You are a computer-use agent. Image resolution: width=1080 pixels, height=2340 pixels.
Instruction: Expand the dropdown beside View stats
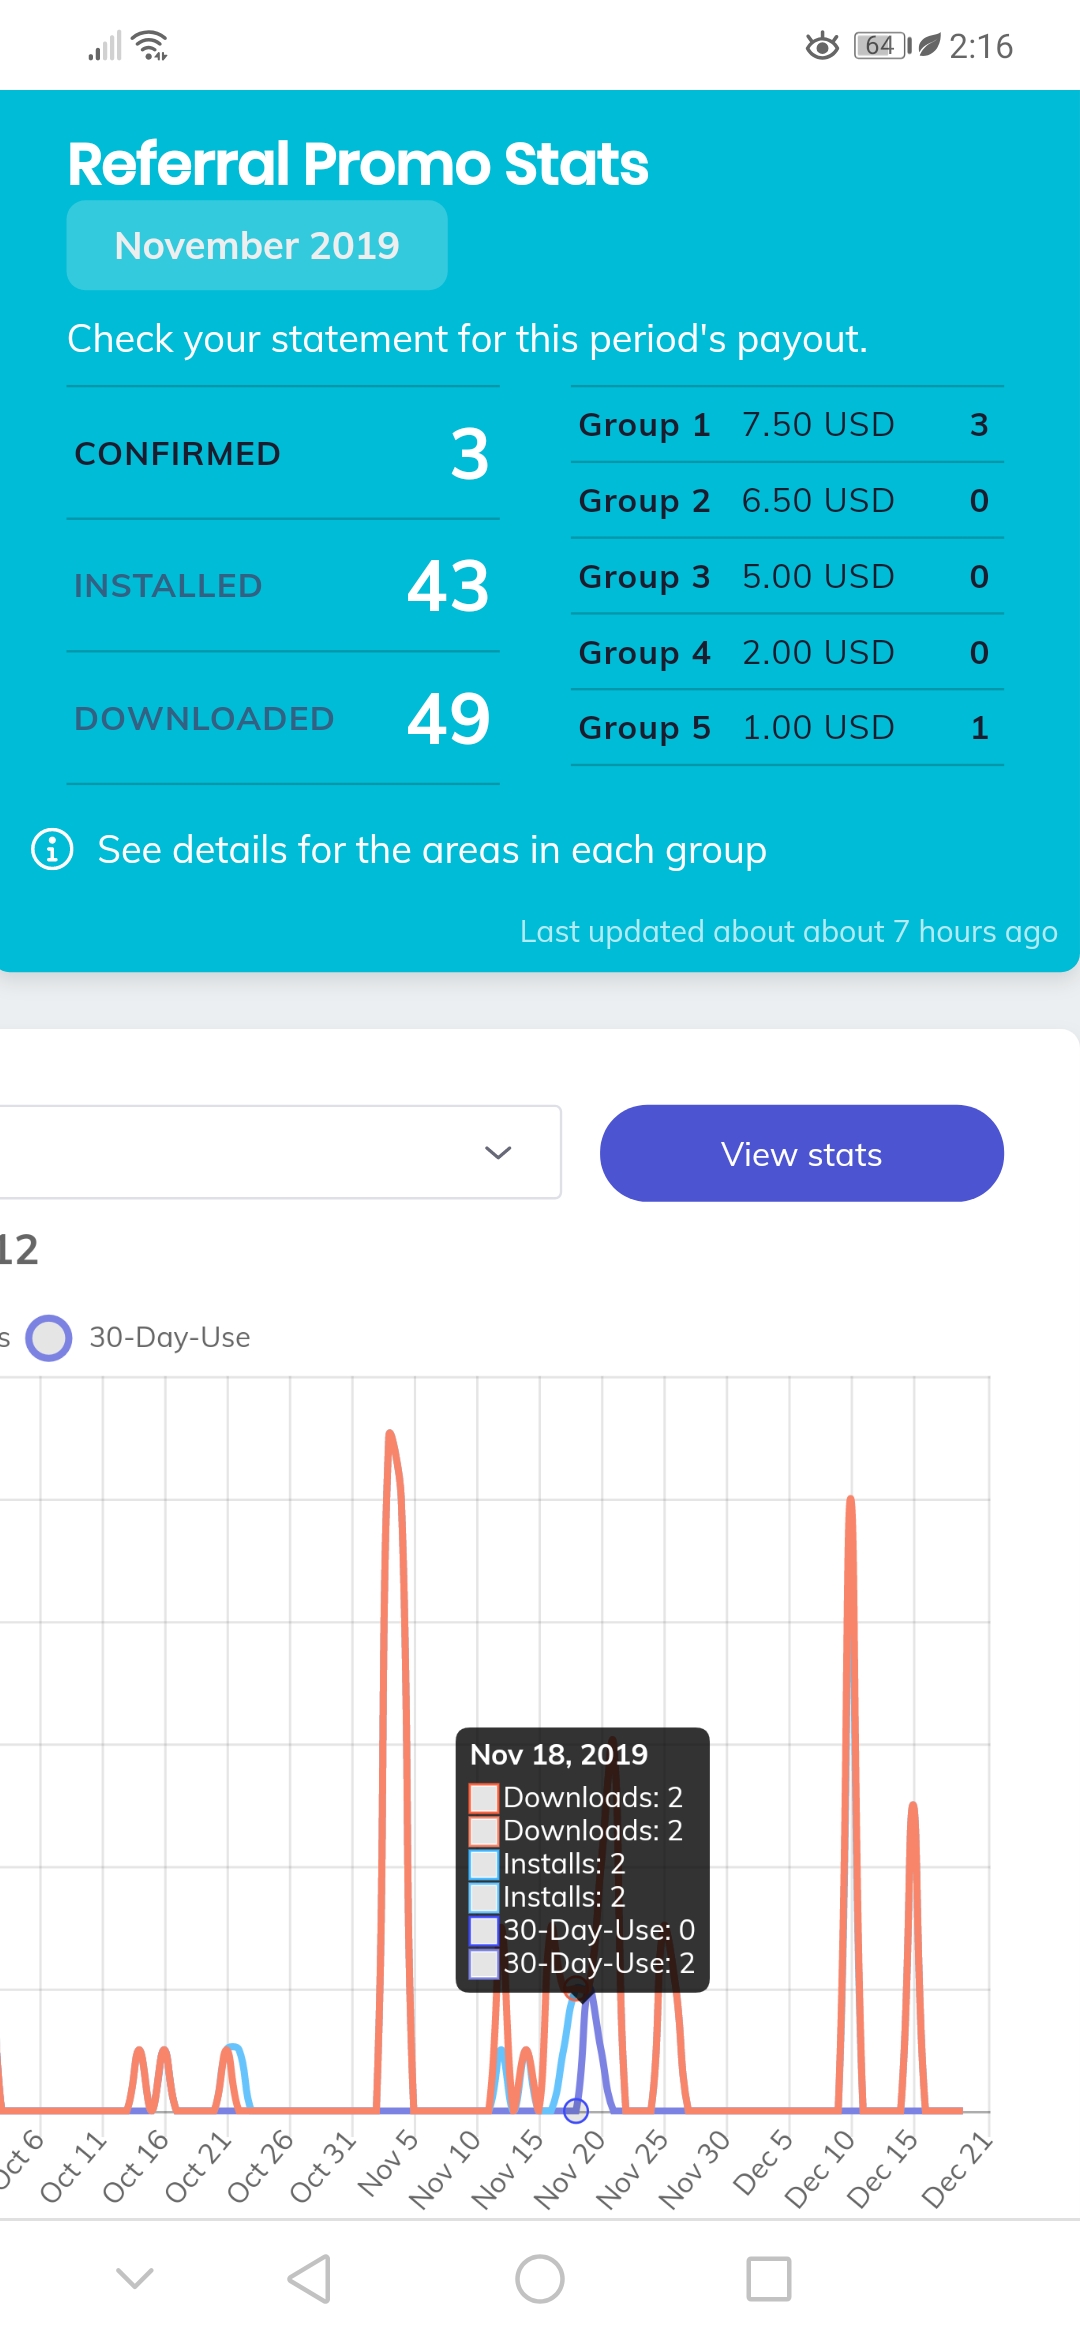point(278,1152)
